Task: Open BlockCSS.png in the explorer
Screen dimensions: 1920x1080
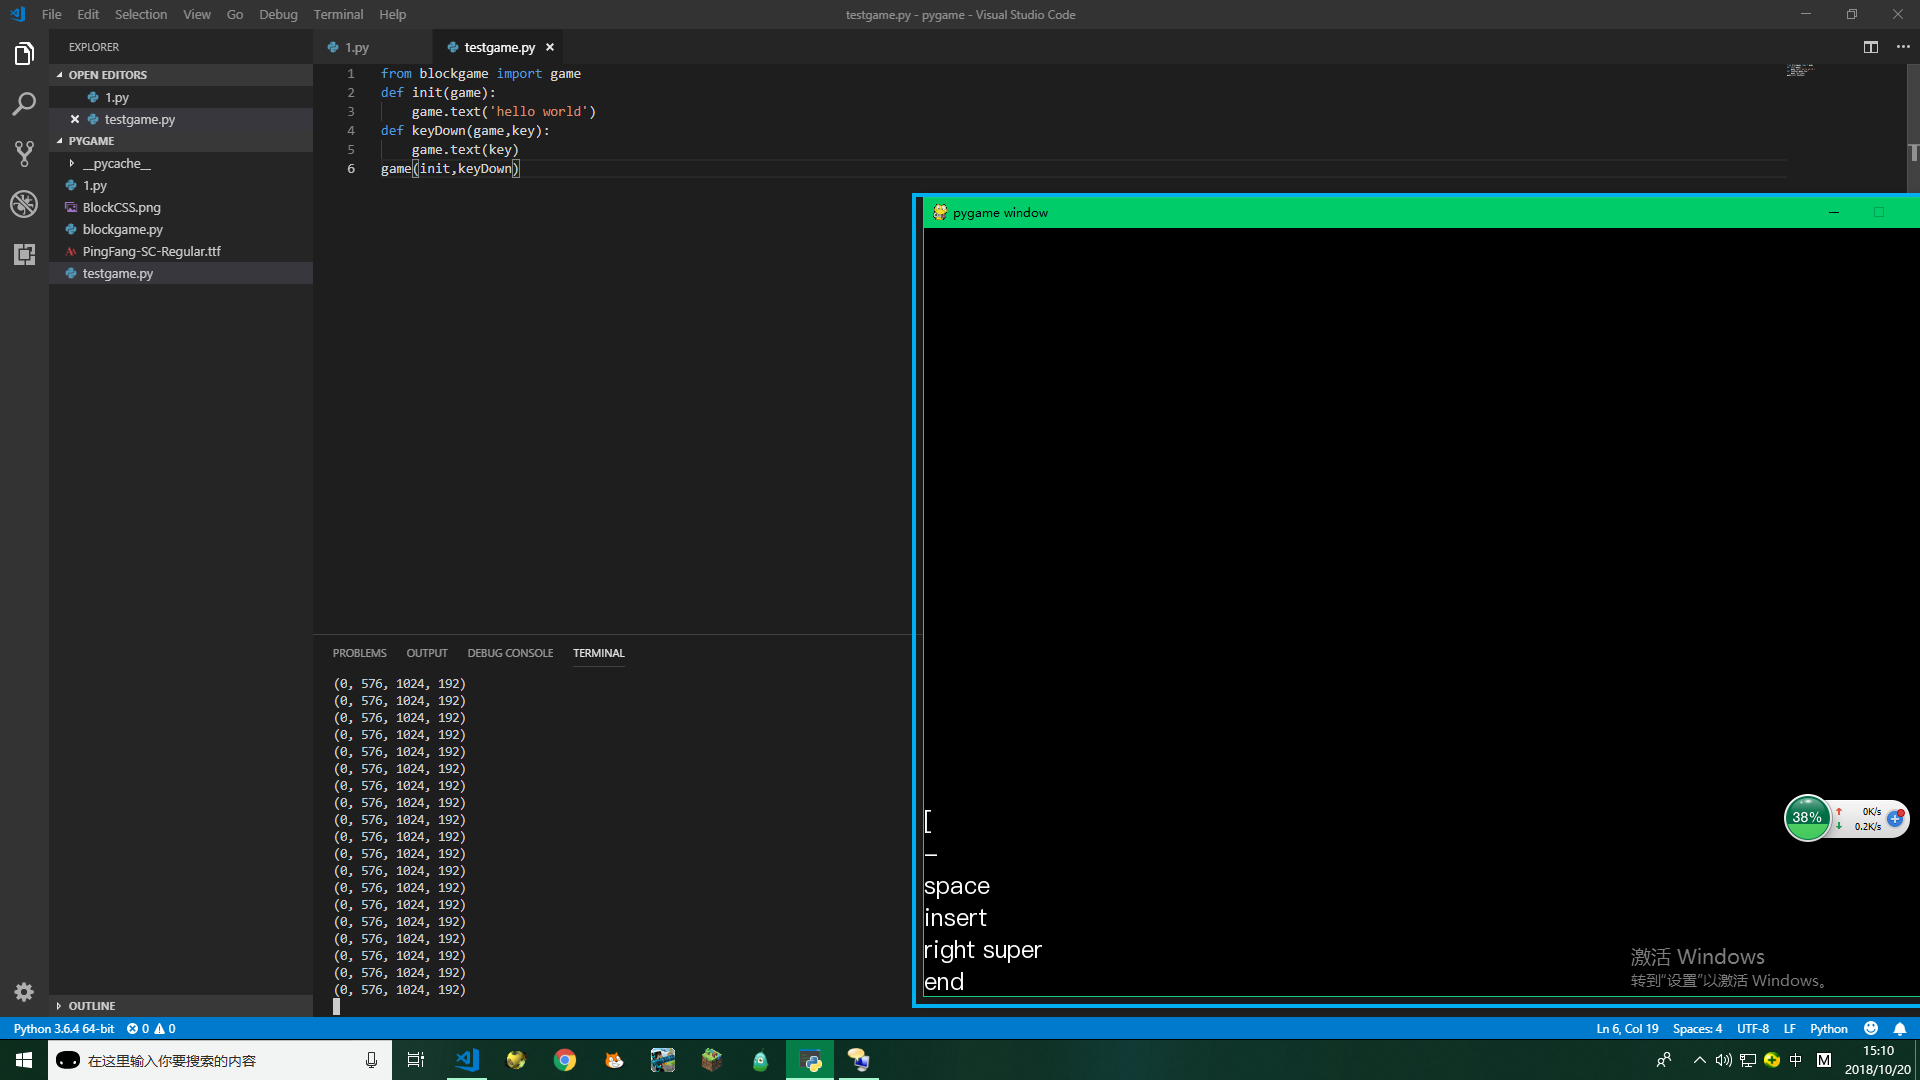Action: click(x=181, y=207)
